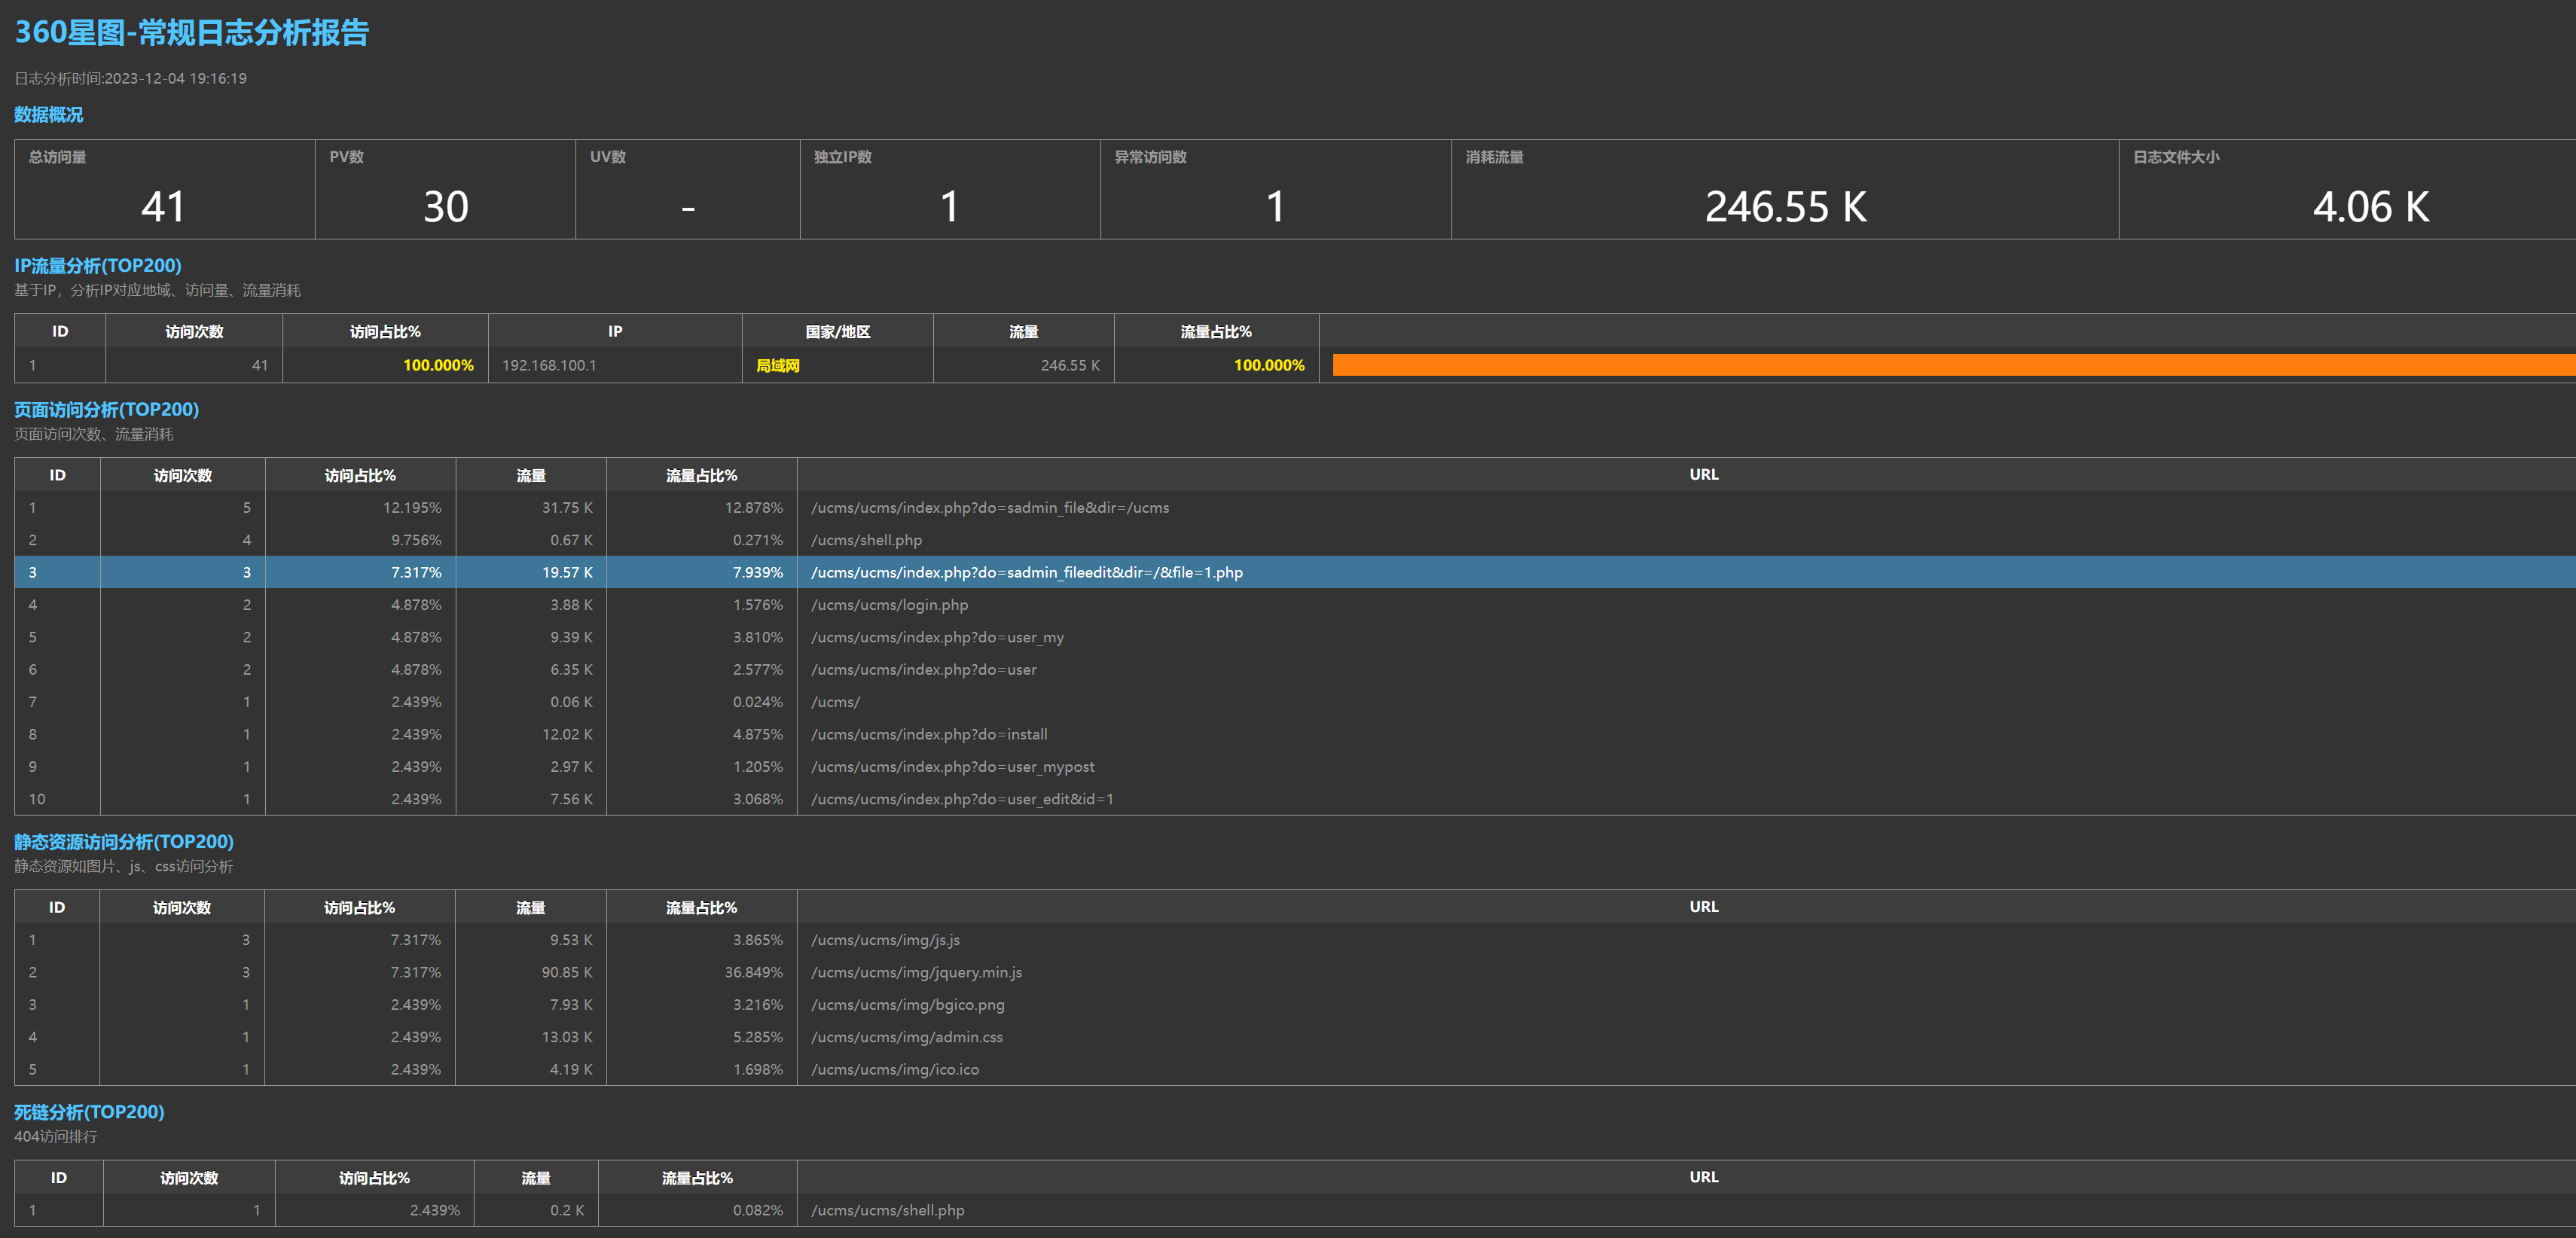This screenshot has height=1238, width=2576.
Task: Click the index.php?do=user URL ending in user
Action: coord(923,670)
